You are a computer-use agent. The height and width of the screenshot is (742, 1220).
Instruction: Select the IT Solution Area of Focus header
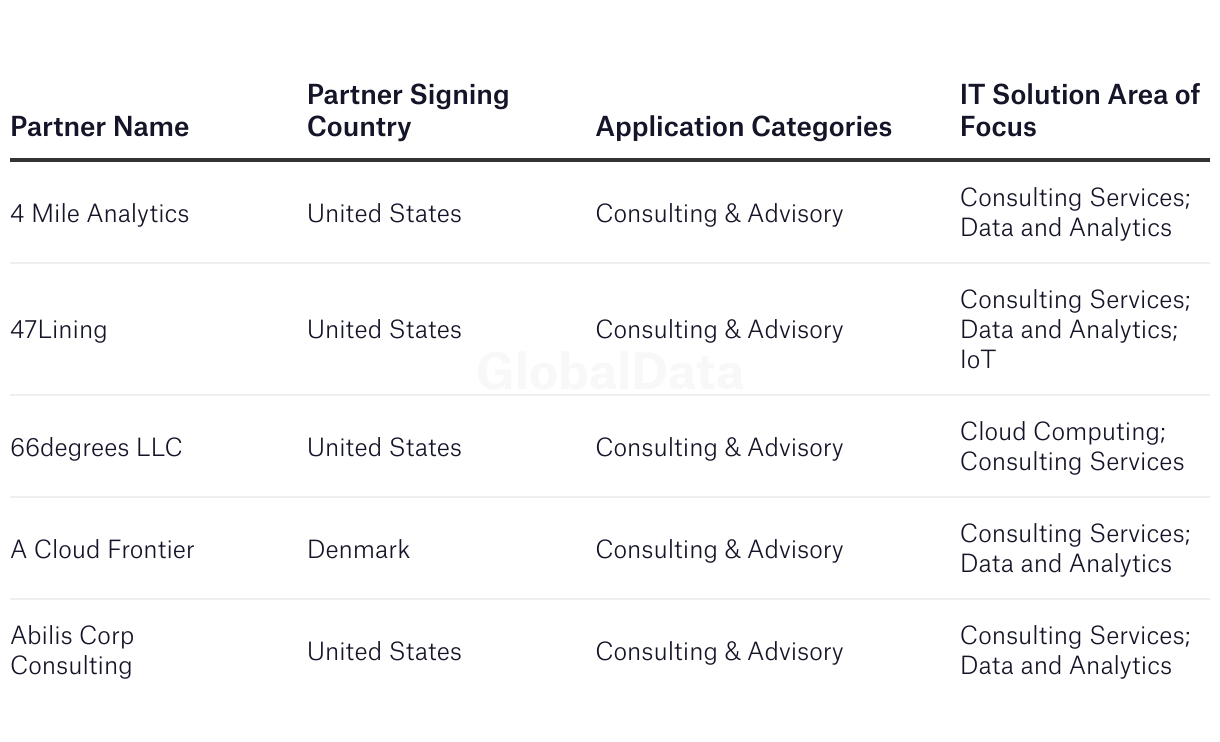(x=1079, y=111)
